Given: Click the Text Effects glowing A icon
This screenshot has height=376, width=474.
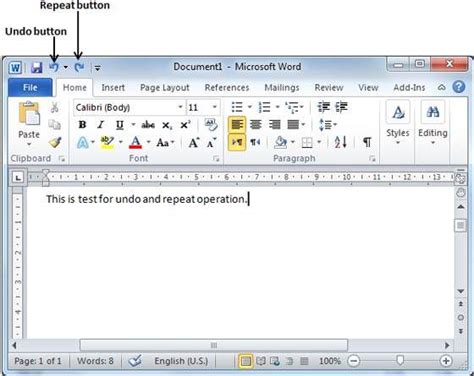Looking at the screenshot, I should point(82,143).
